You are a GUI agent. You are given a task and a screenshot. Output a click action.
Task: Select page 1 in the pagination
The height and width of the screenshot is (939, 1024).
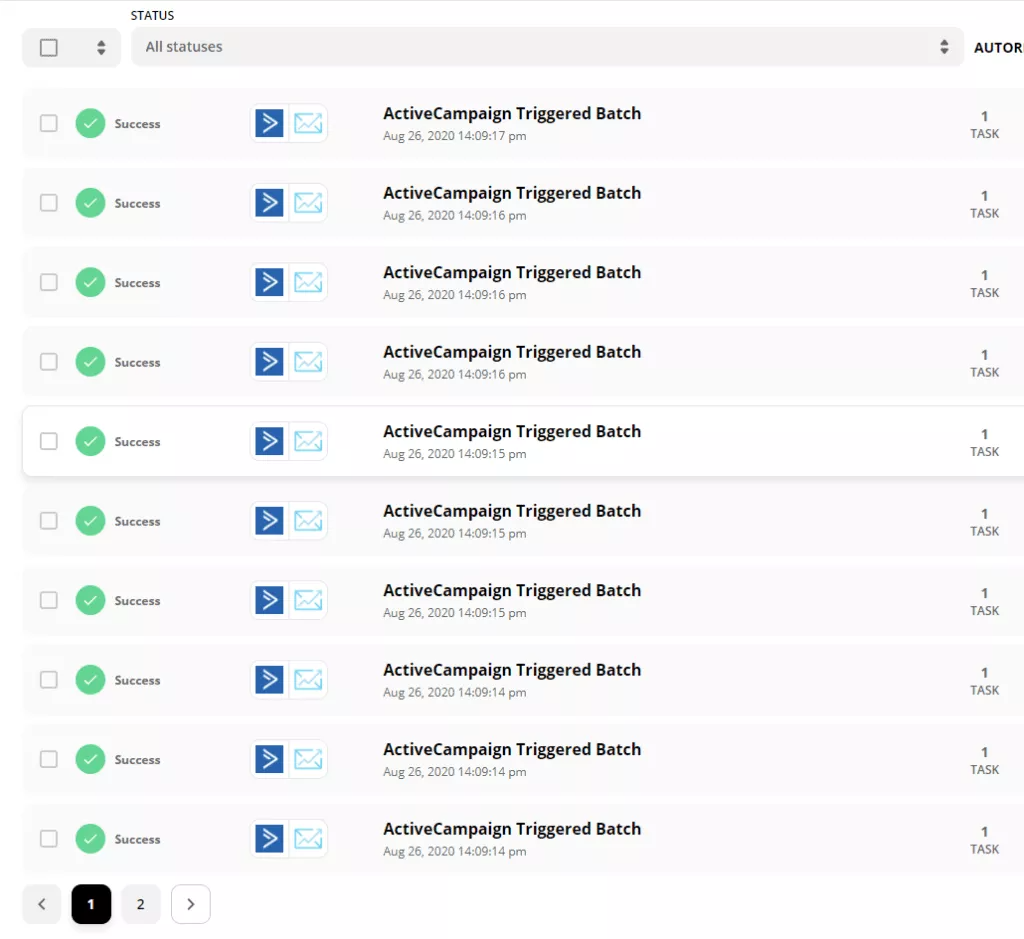click(91, 904)
